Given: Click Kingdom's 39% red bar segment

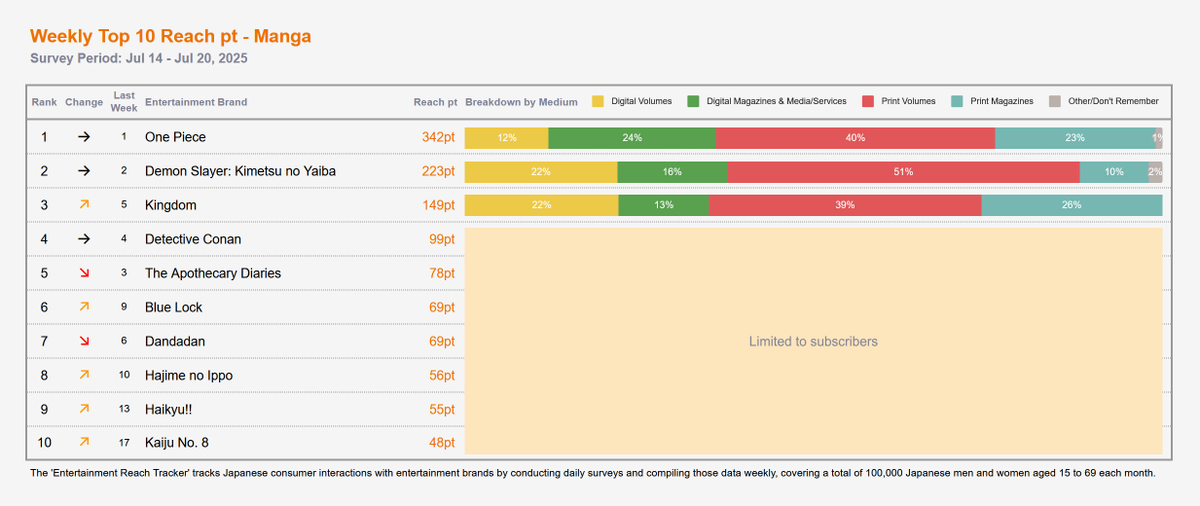Looking at the screenshot, I should pyautogui.click(x=845, y=206).
